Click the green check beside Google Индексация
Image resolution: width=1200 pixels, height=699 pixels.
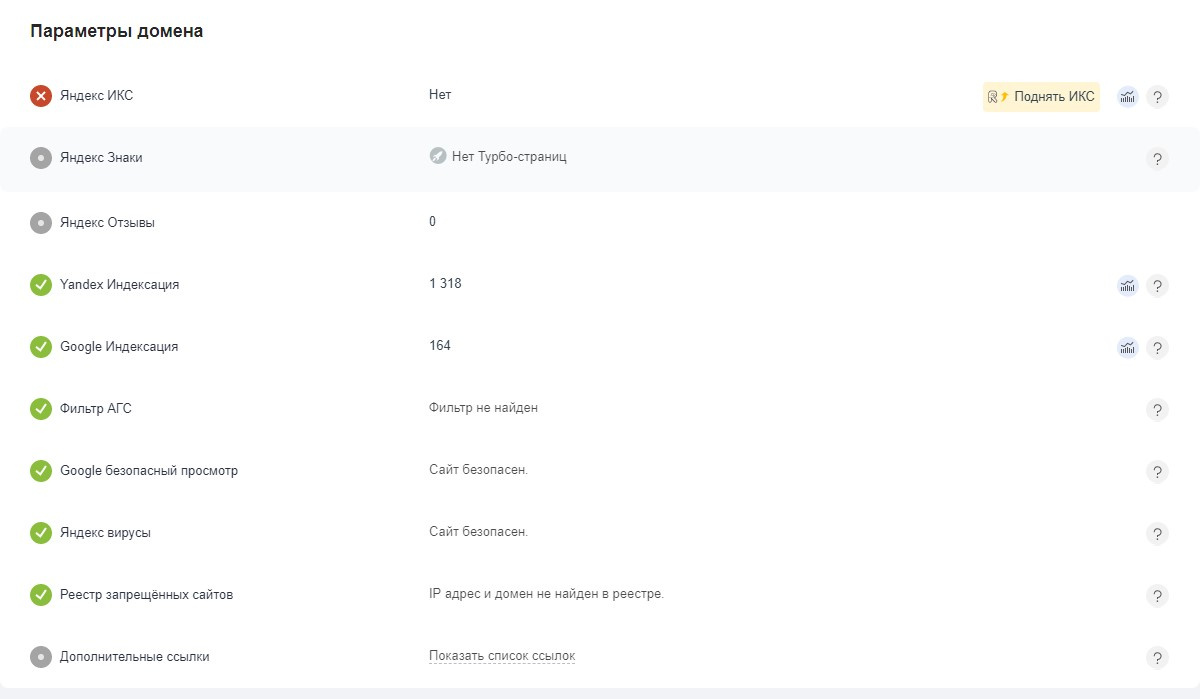tap(41, 347)
